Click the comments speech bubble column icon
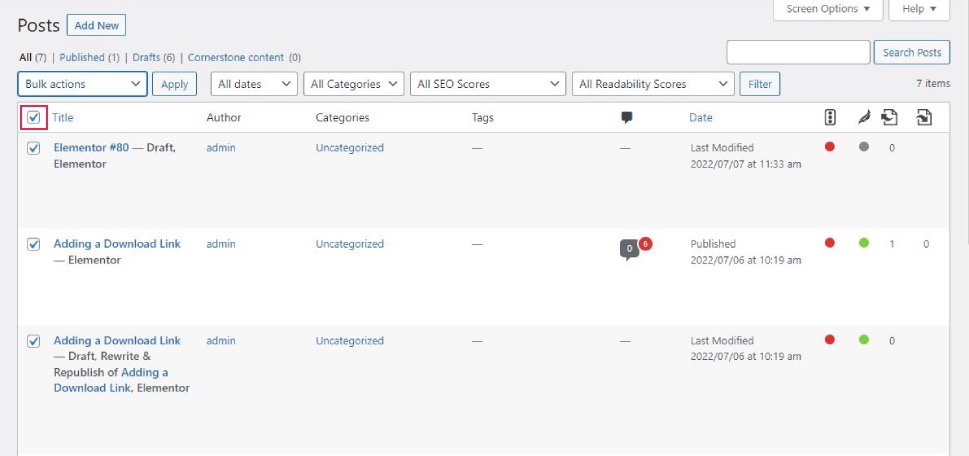The width and height of the screenshot is (969, 456). point(627,117)
